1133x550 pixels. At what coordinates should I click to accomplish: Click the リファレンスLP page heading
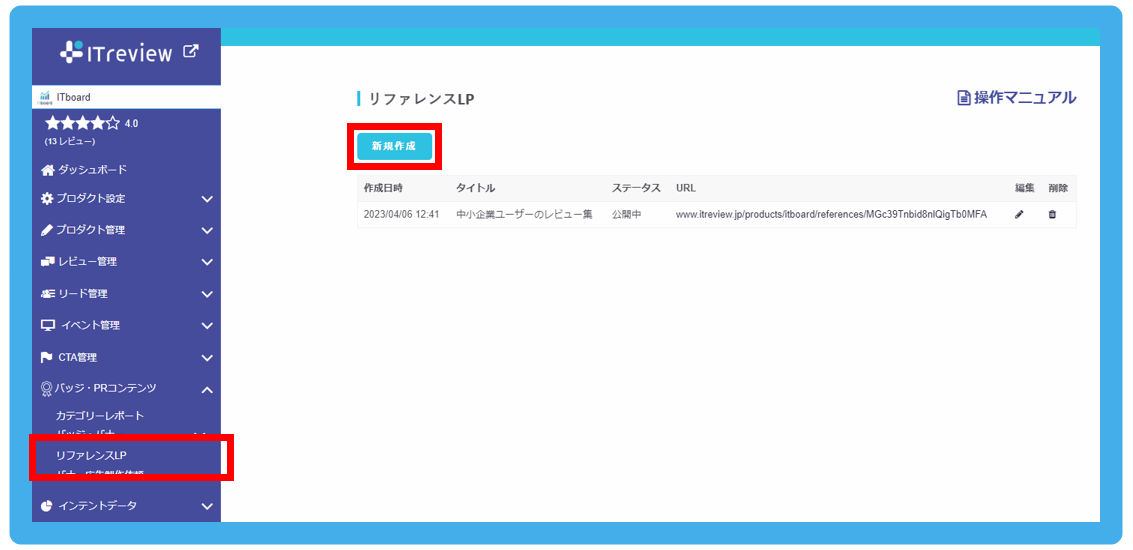click(421, 99)
